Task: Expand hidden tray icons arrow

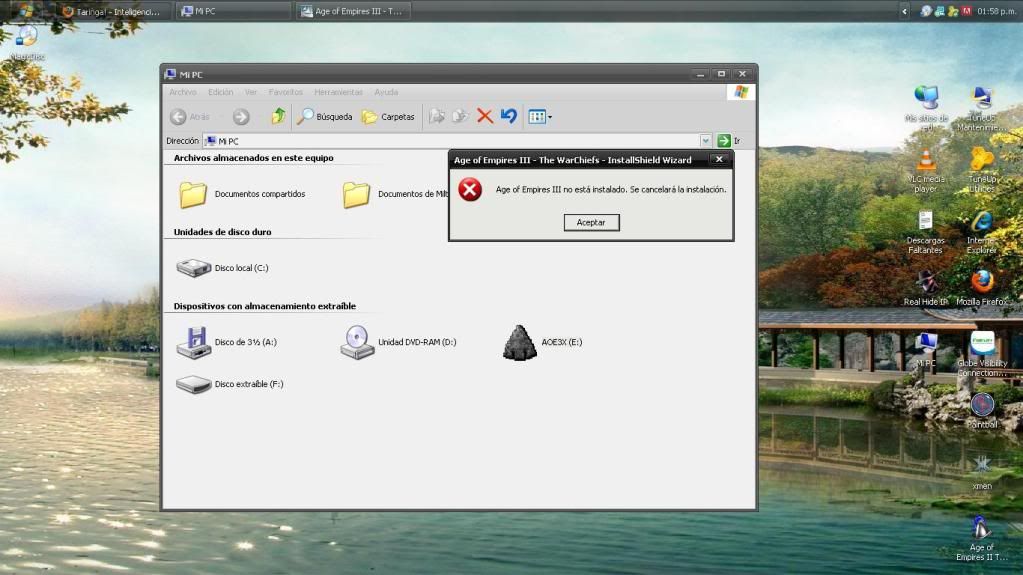Action: (904, 11)
